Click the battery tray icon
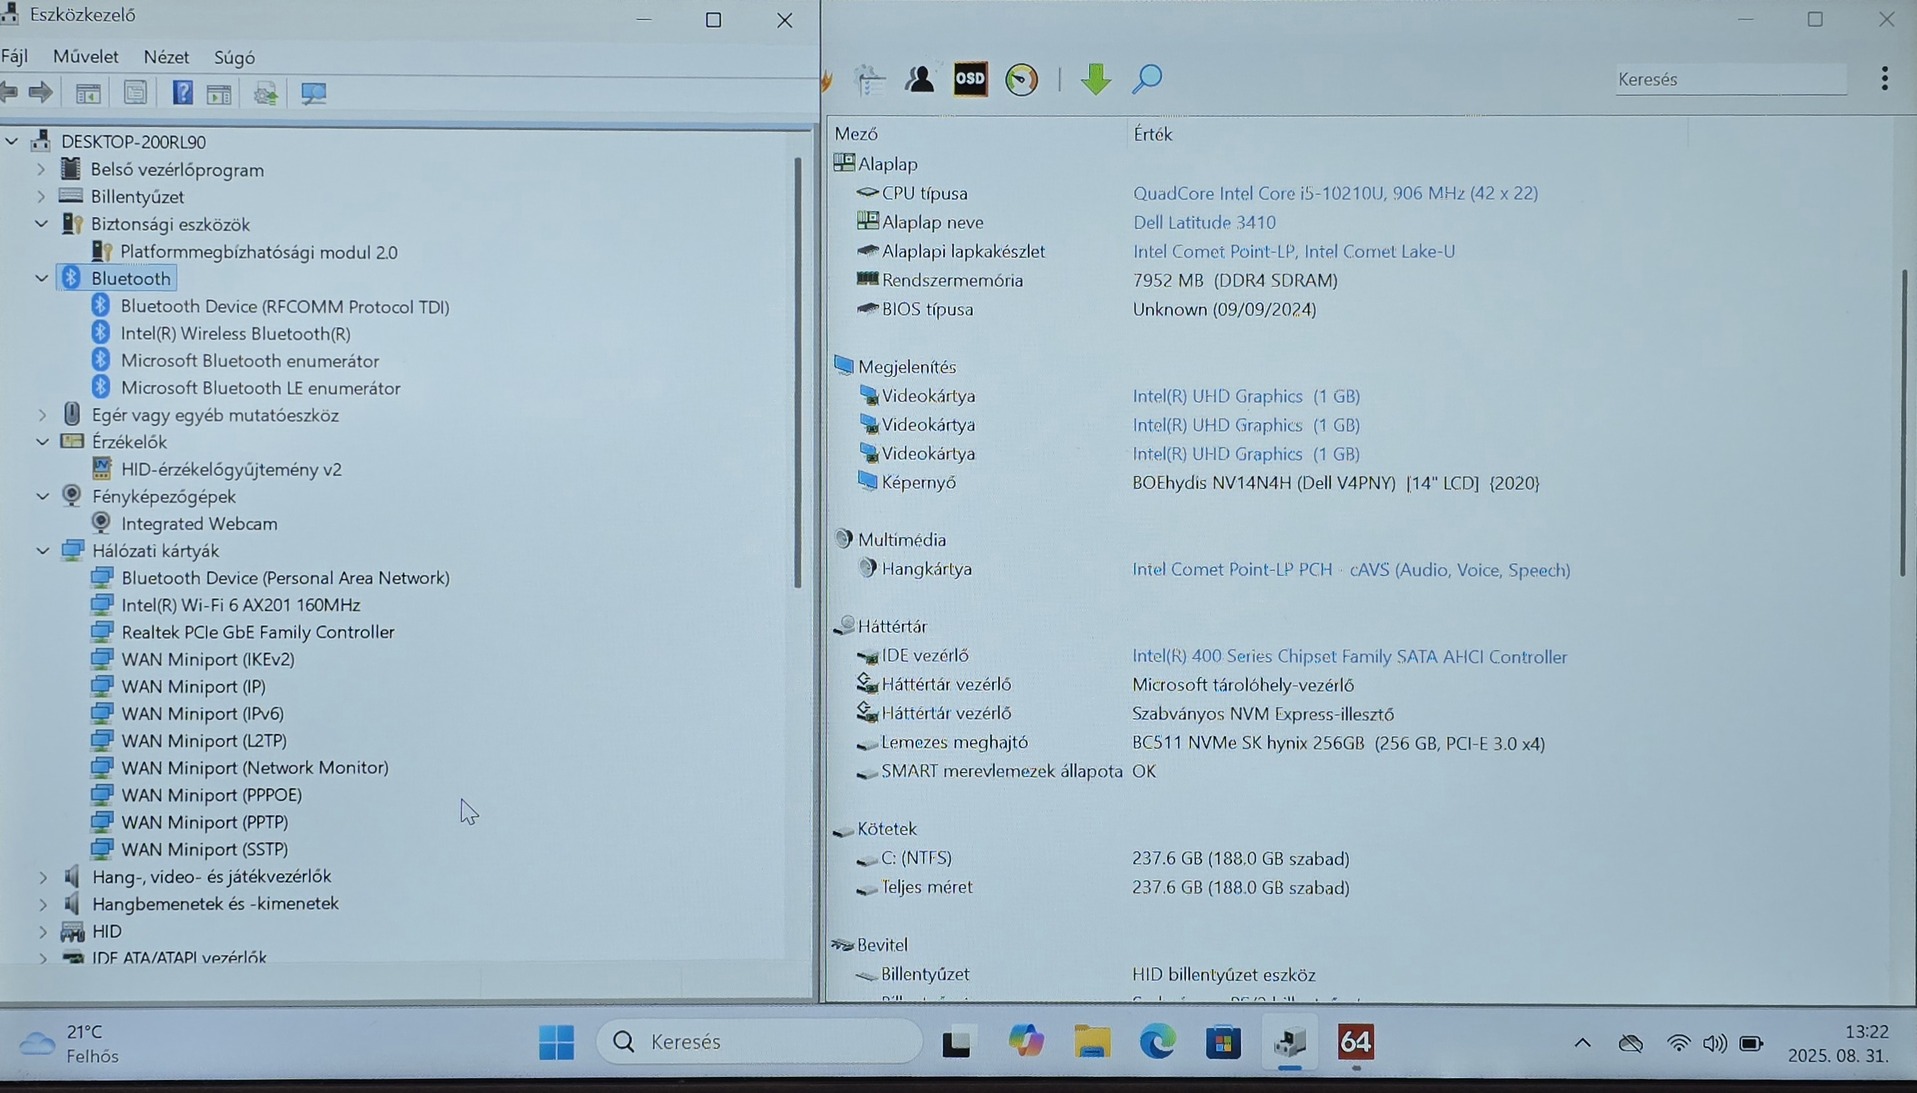 (x=1751, y=1043)
